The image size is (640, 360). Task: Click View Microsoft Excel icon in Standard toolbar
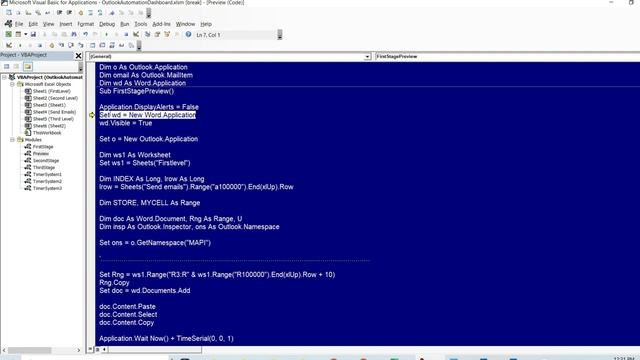8,35
